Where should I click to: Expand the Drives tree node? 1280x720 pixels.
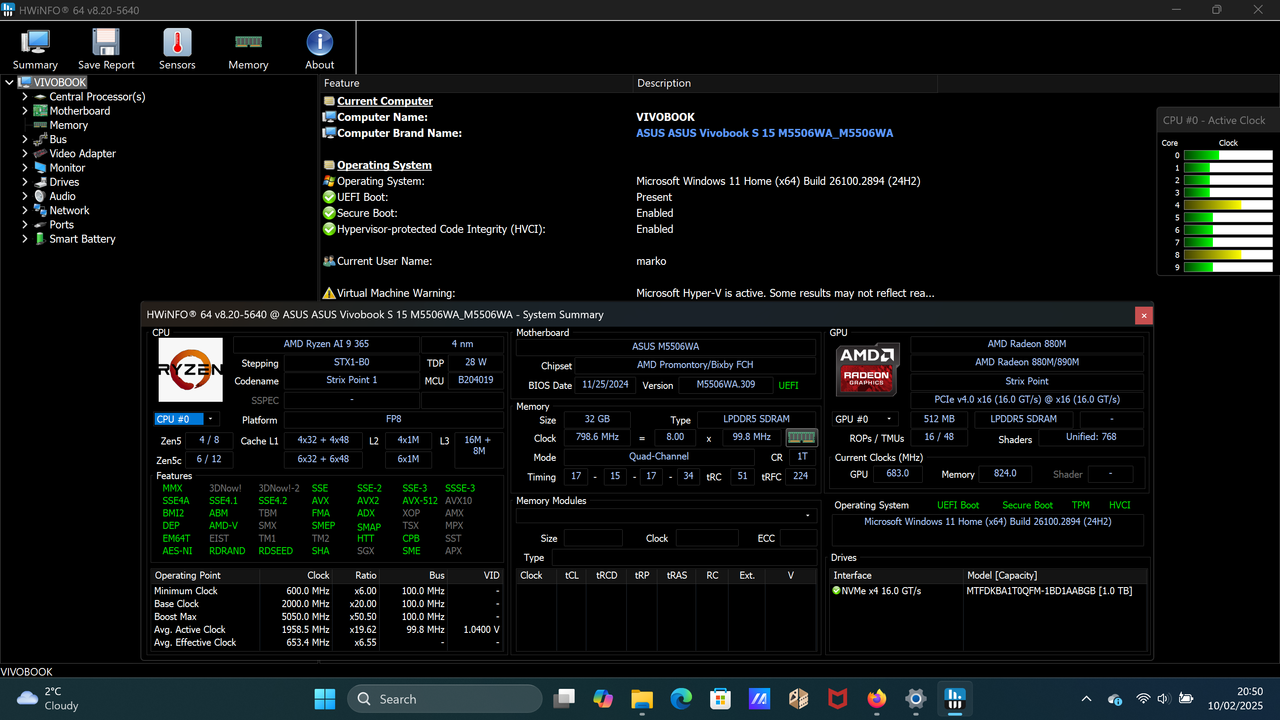[x=25, y=182]
